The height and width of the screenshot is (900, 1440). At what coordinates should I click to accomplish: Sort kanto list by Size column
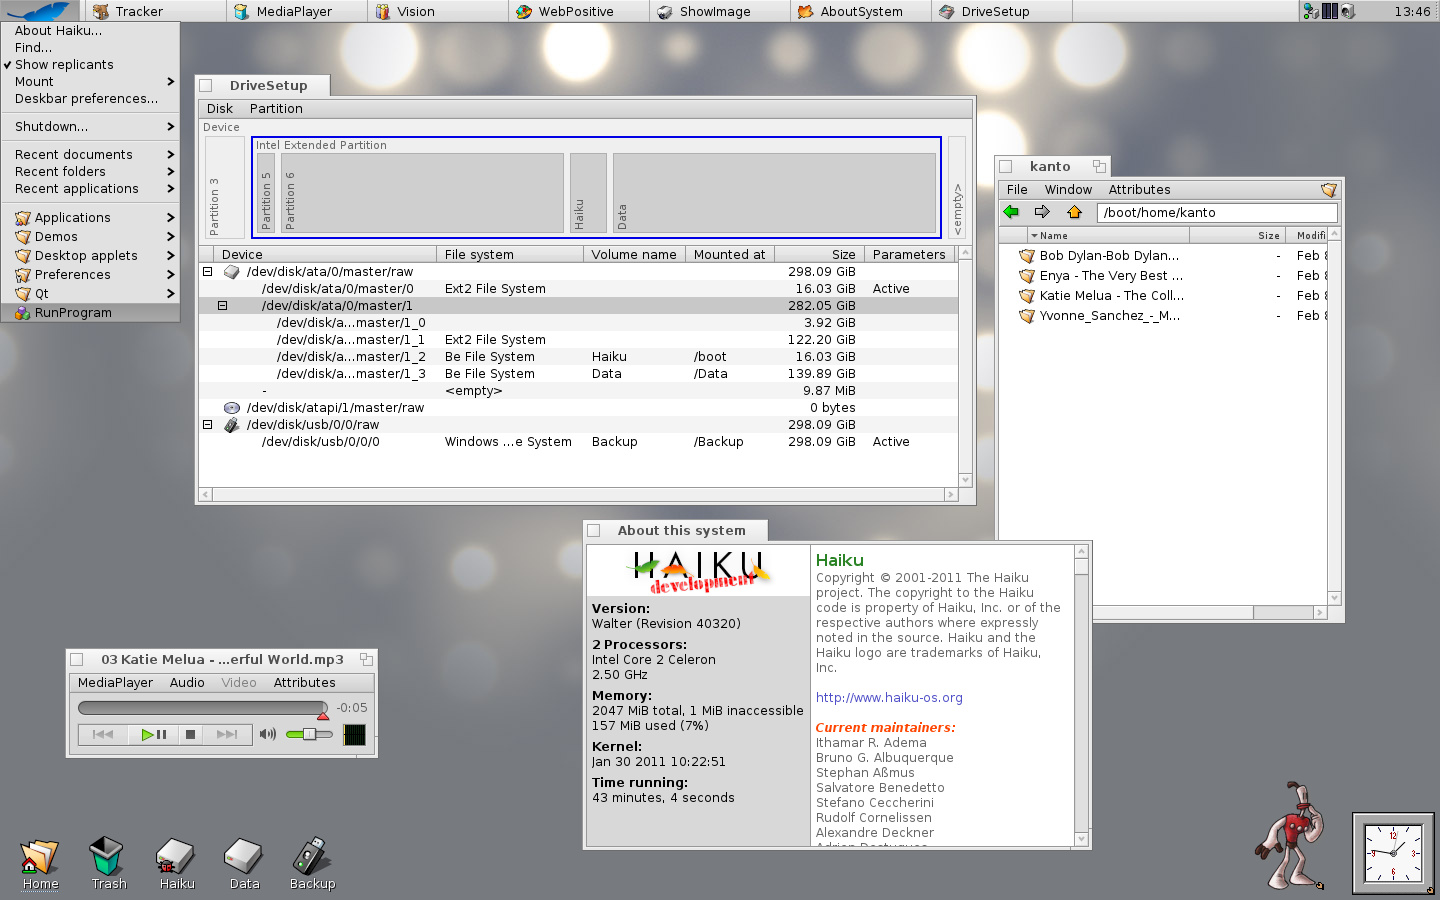(x=1238, y=235)
